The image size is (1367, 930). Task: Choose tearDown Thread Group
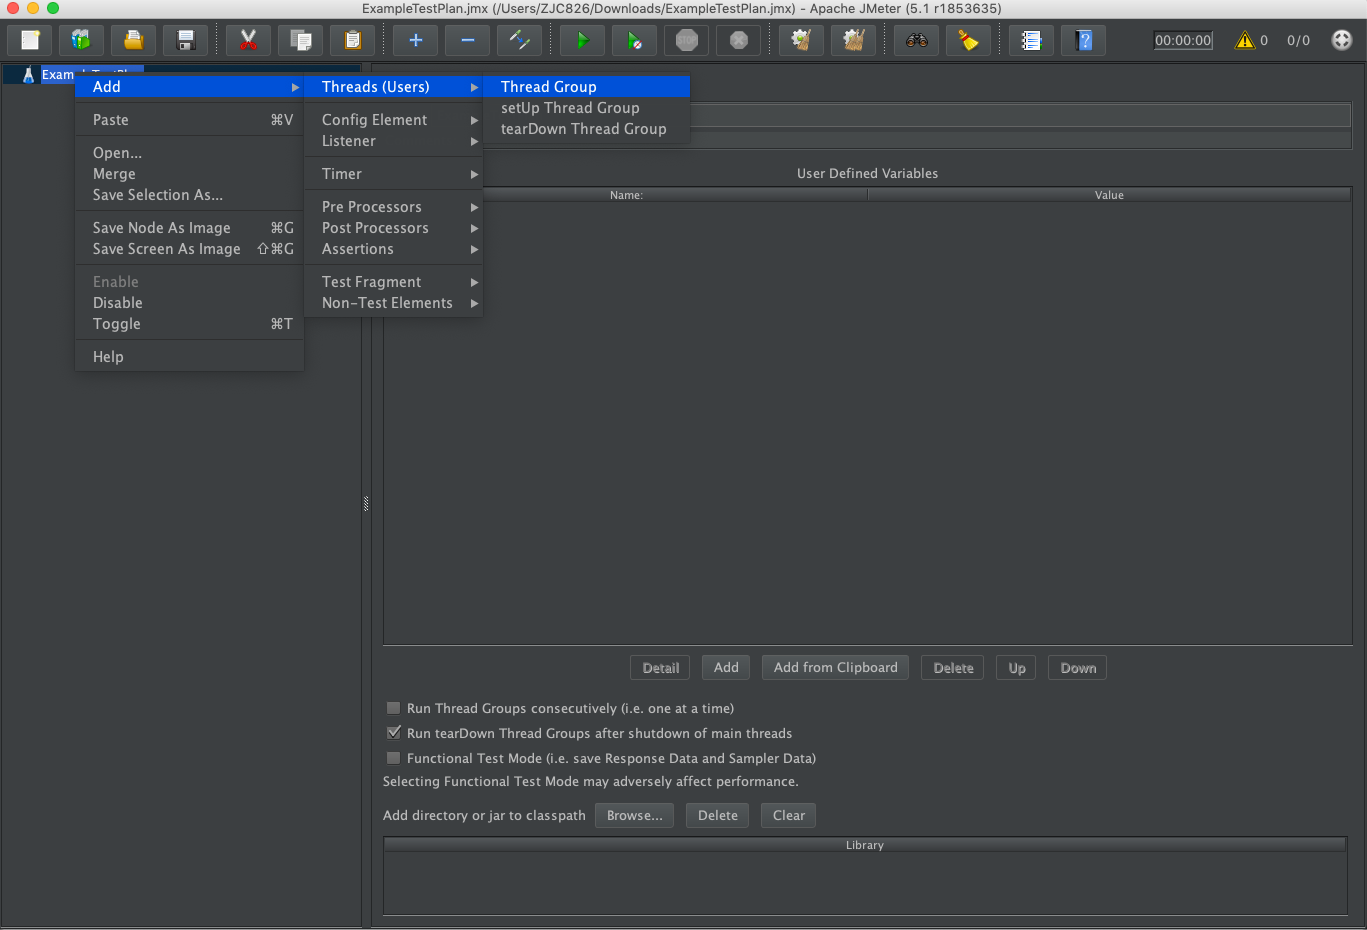pos(586,129)
